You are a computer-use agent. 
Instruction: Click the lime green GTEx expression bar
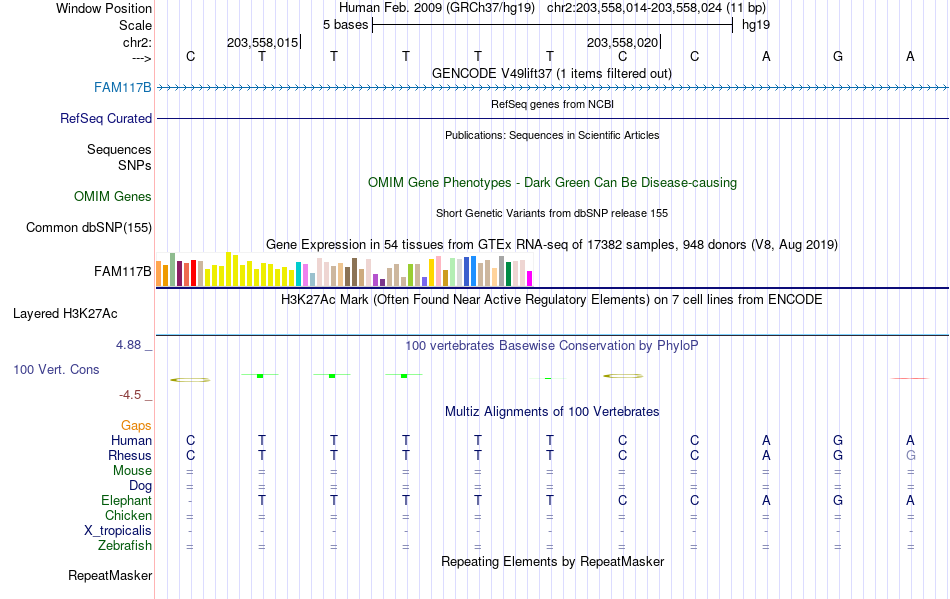coord(410,275)
